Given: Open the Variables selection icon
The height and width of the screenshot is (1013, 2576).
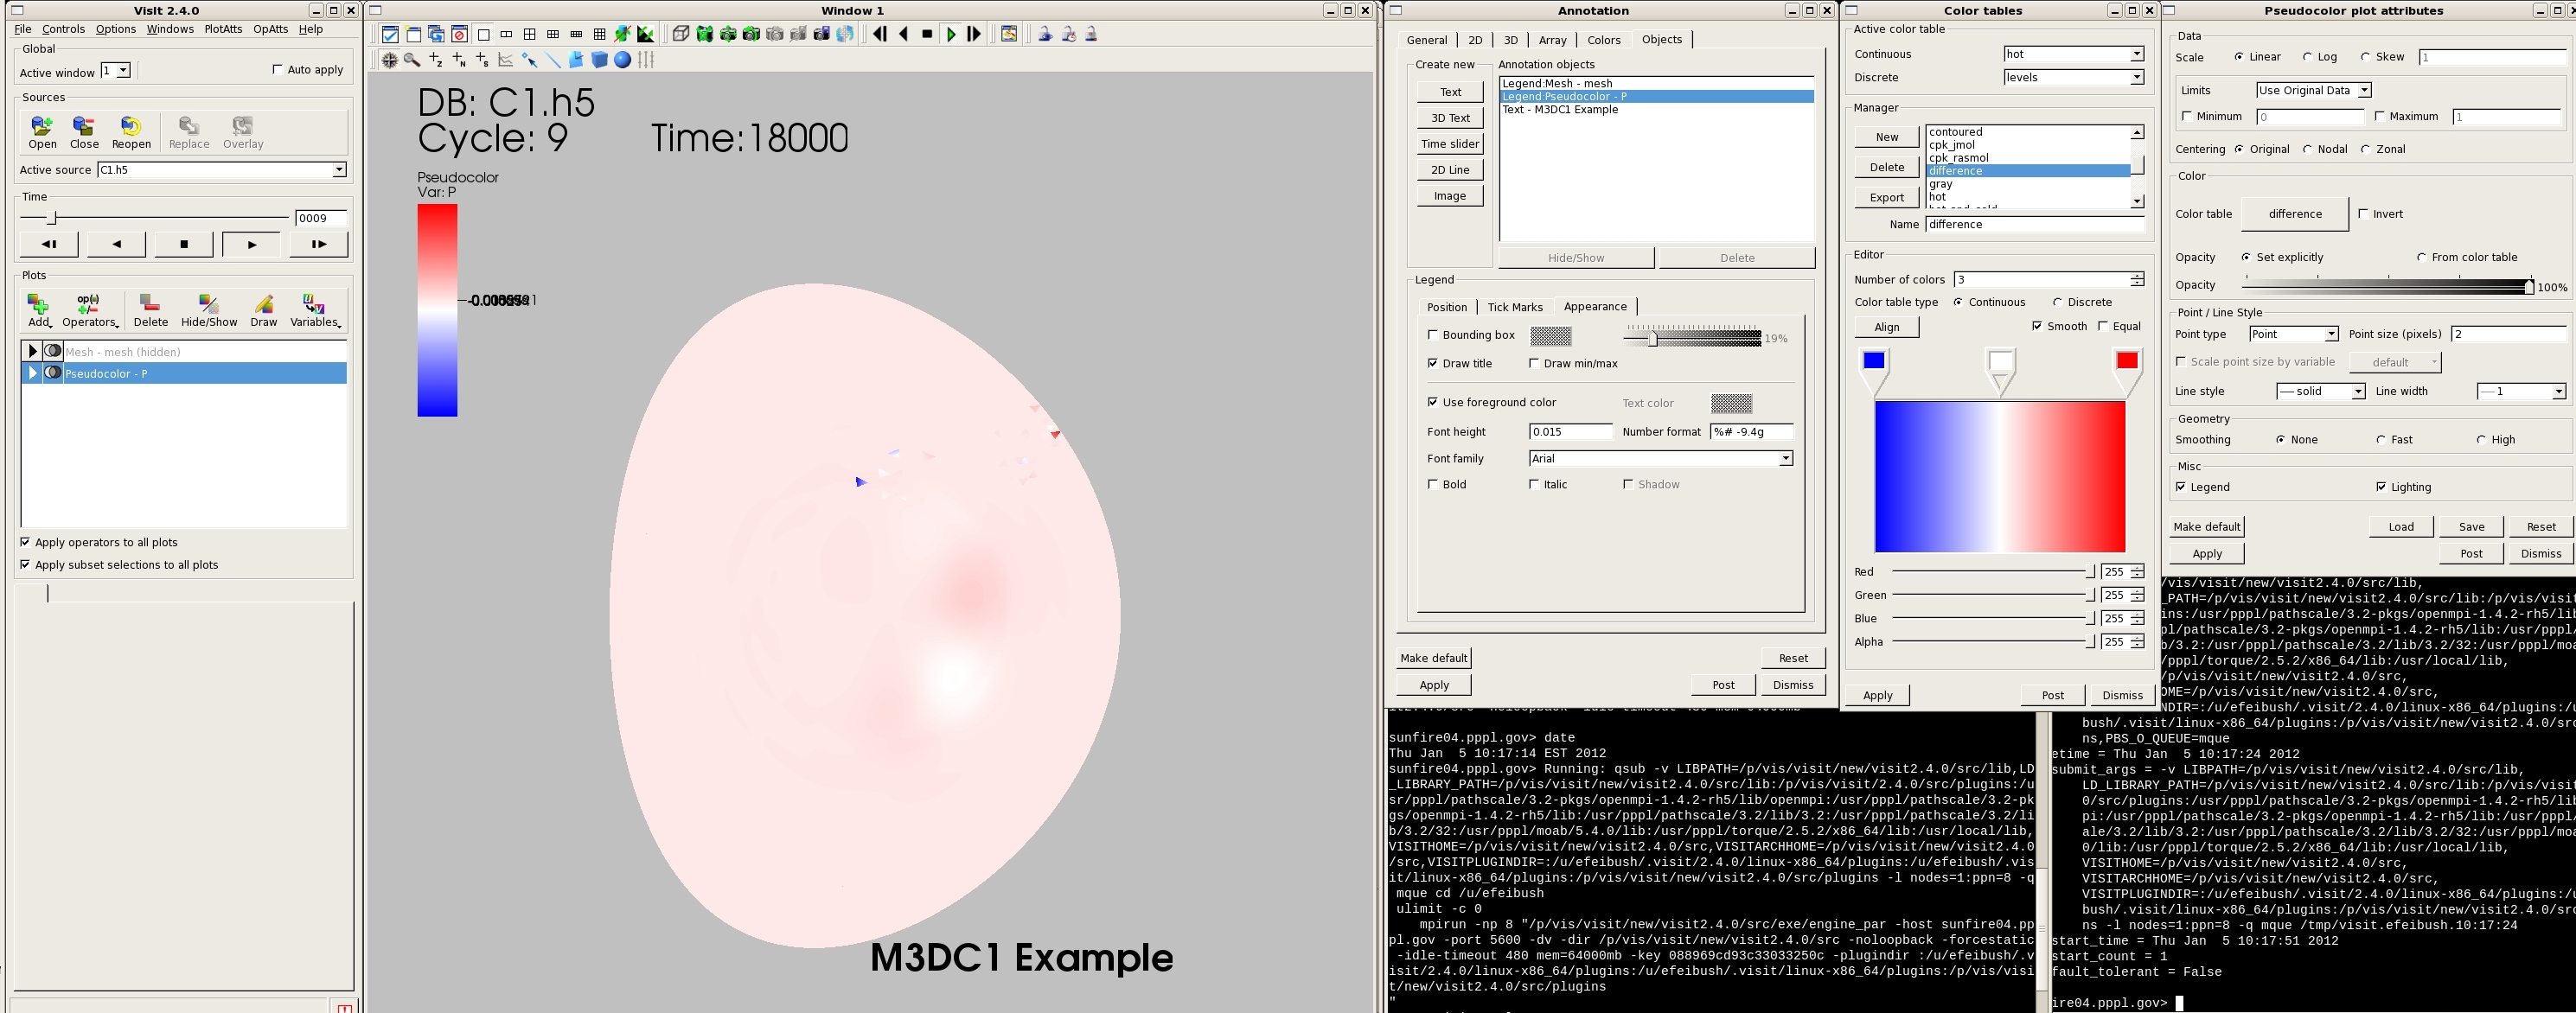Looking at the screenshot, I should coord(315,310).
